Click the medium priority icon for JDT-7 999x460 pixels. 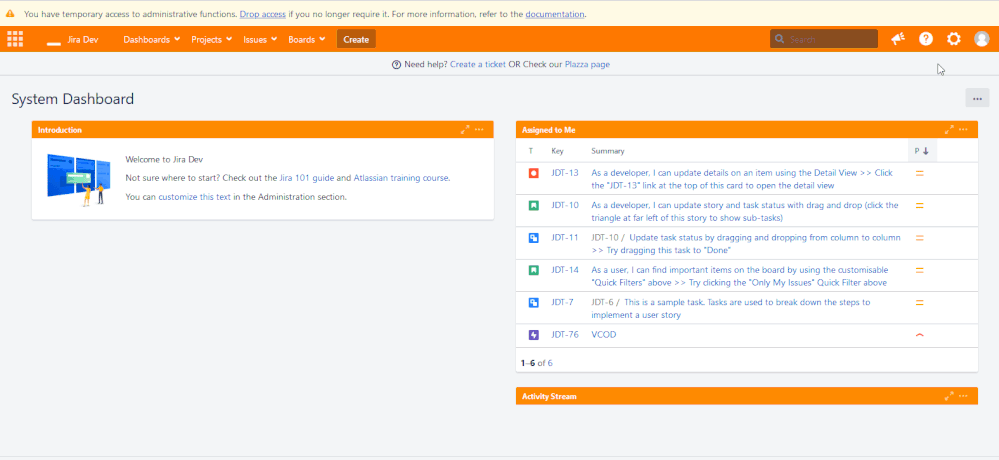click(x=919, y=303)
